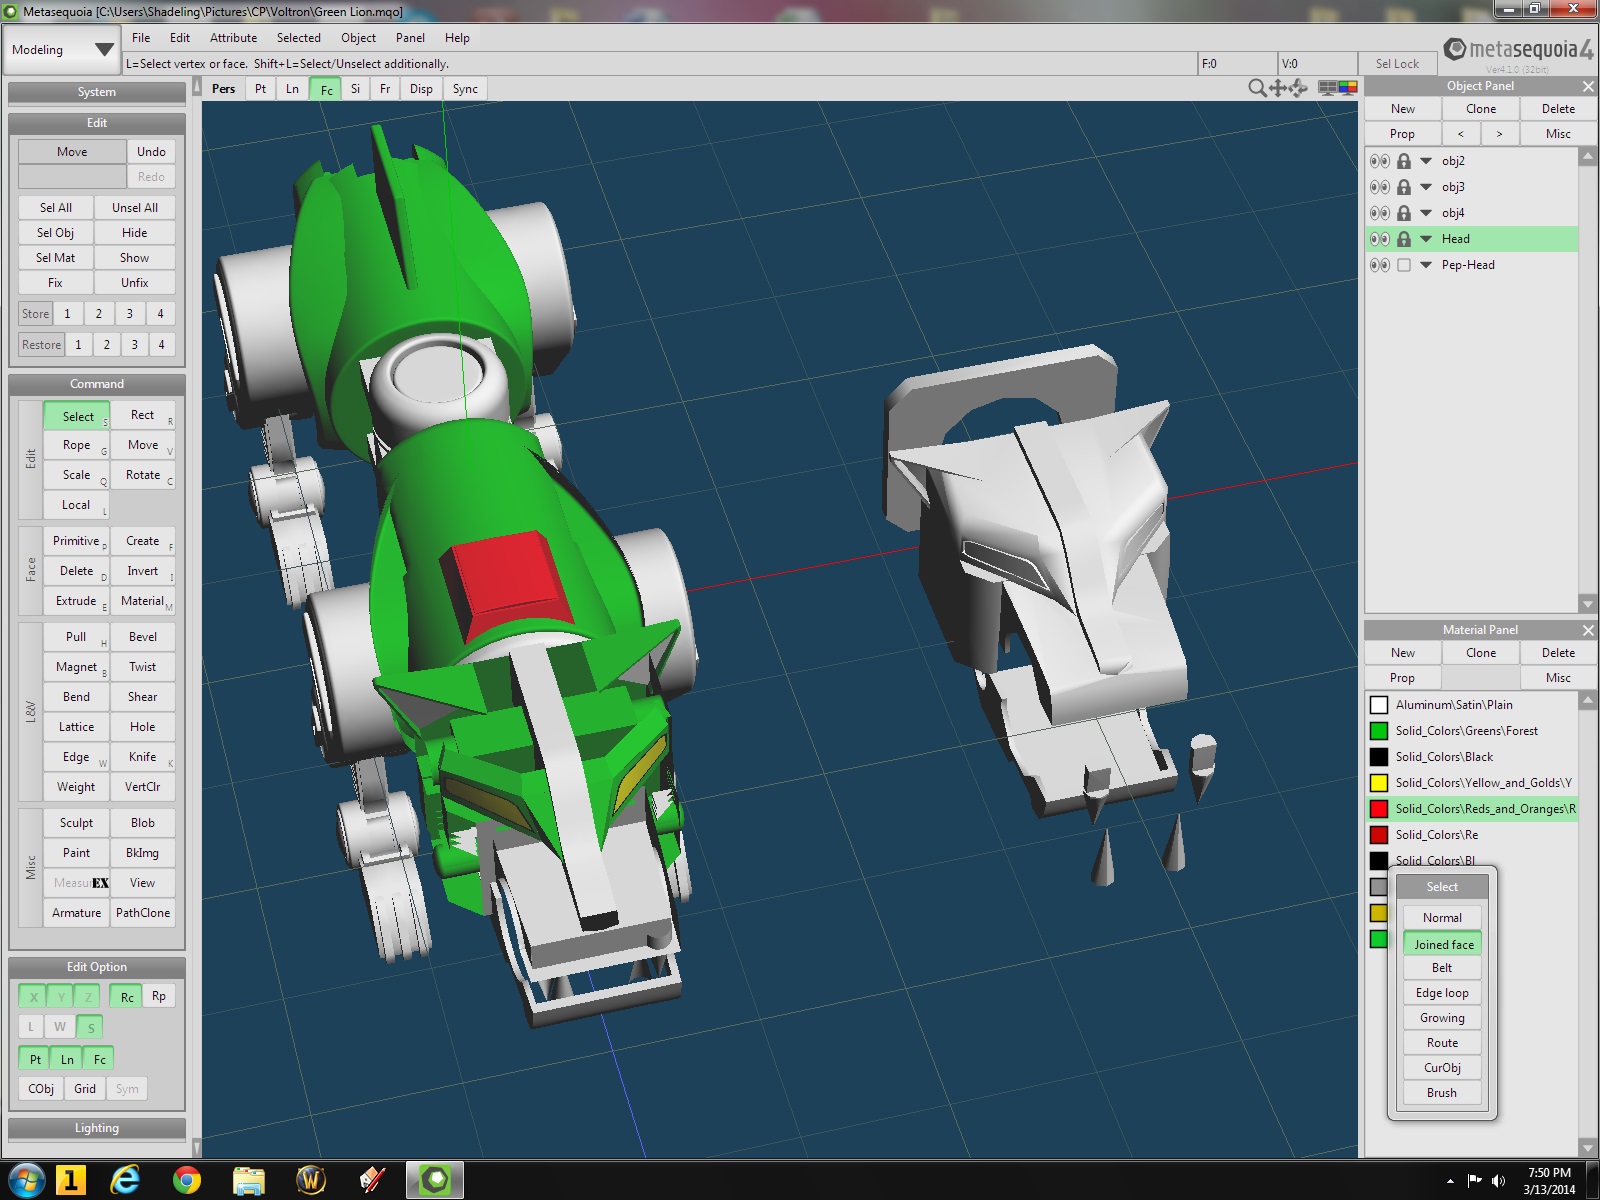Choose the Armature command
This screenshot has width=1600, height=1200.
click(x=76, y=913)
